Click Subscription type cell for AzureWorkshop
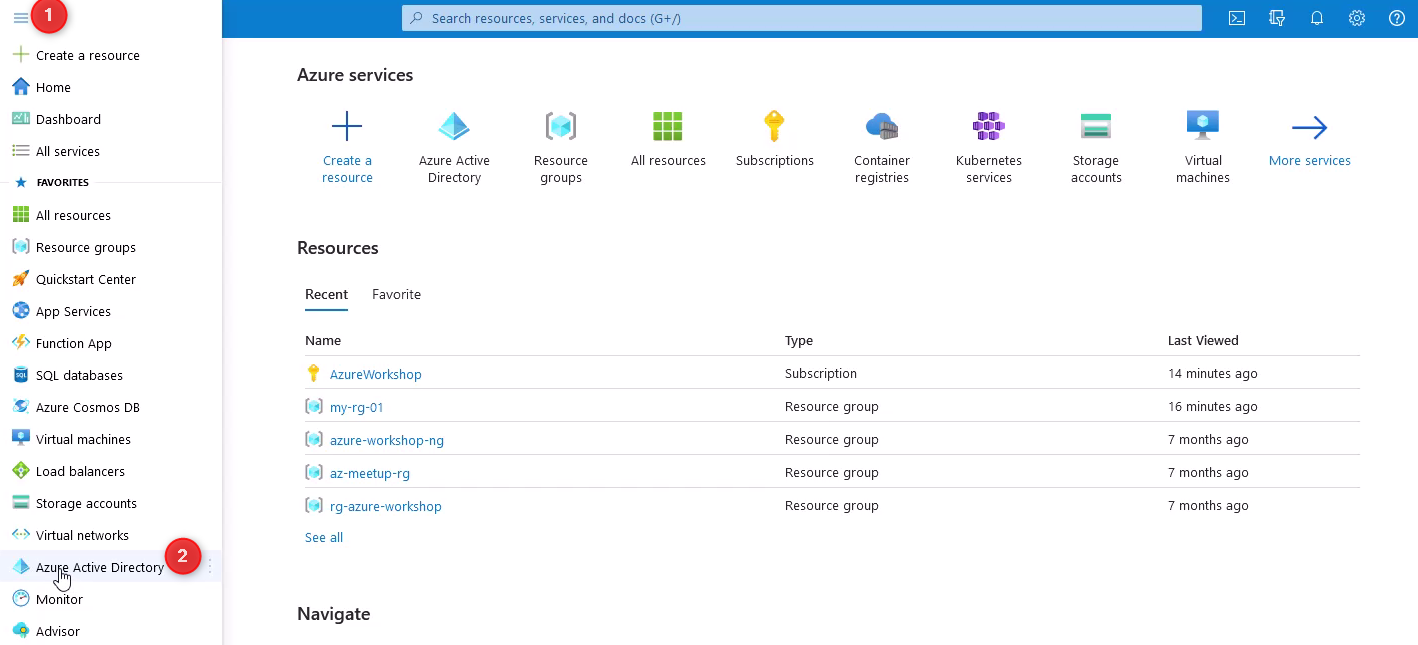The height and width of the screenshot is (645, 1418). 821,373
